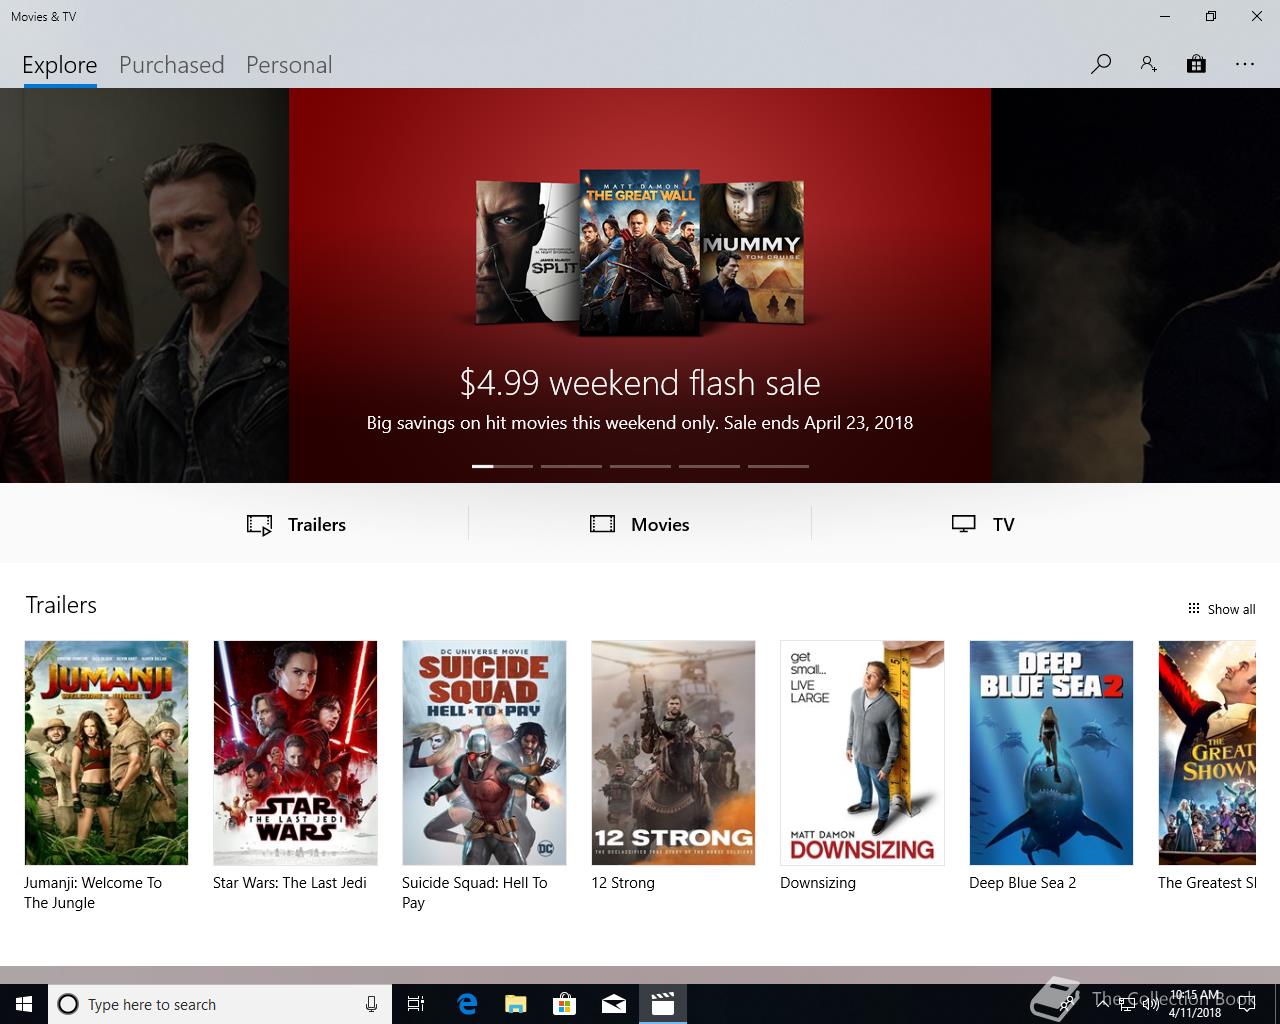Open The Mummy poster in the banner
The image size is (1280, 1024).
(x=752, y=252)
